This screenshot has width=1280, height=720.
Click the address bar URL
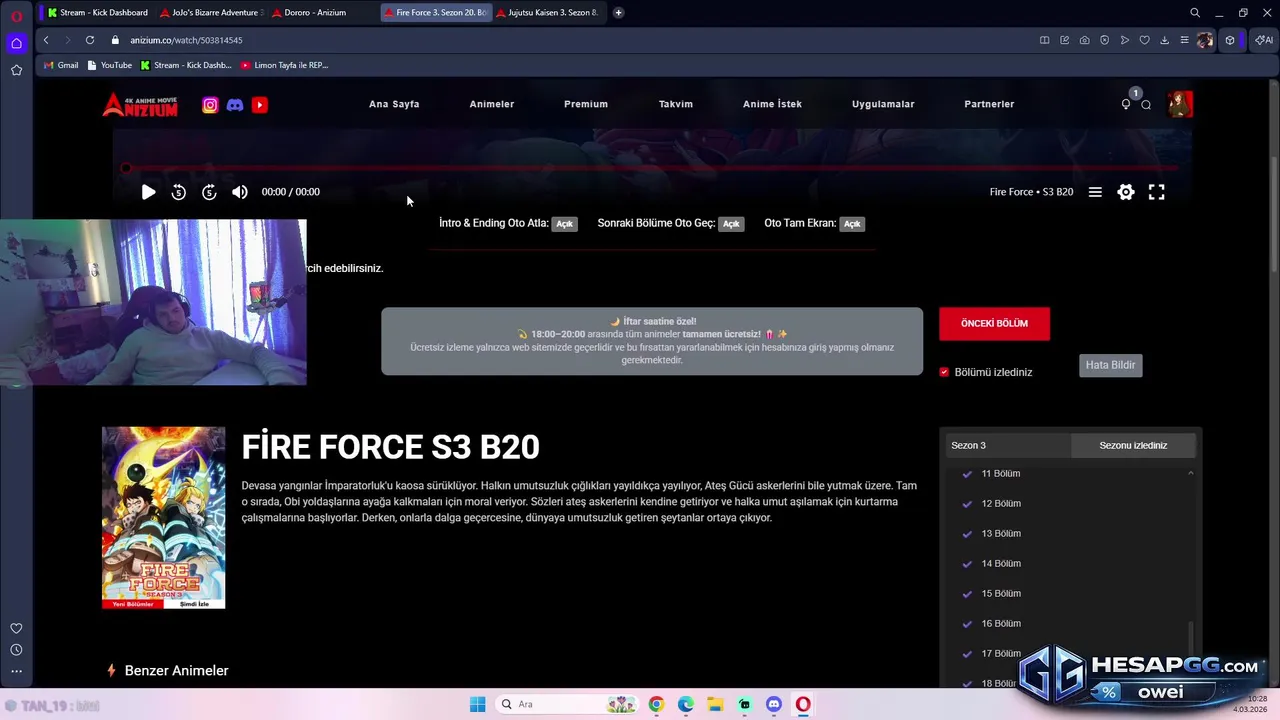click(186, 40)
